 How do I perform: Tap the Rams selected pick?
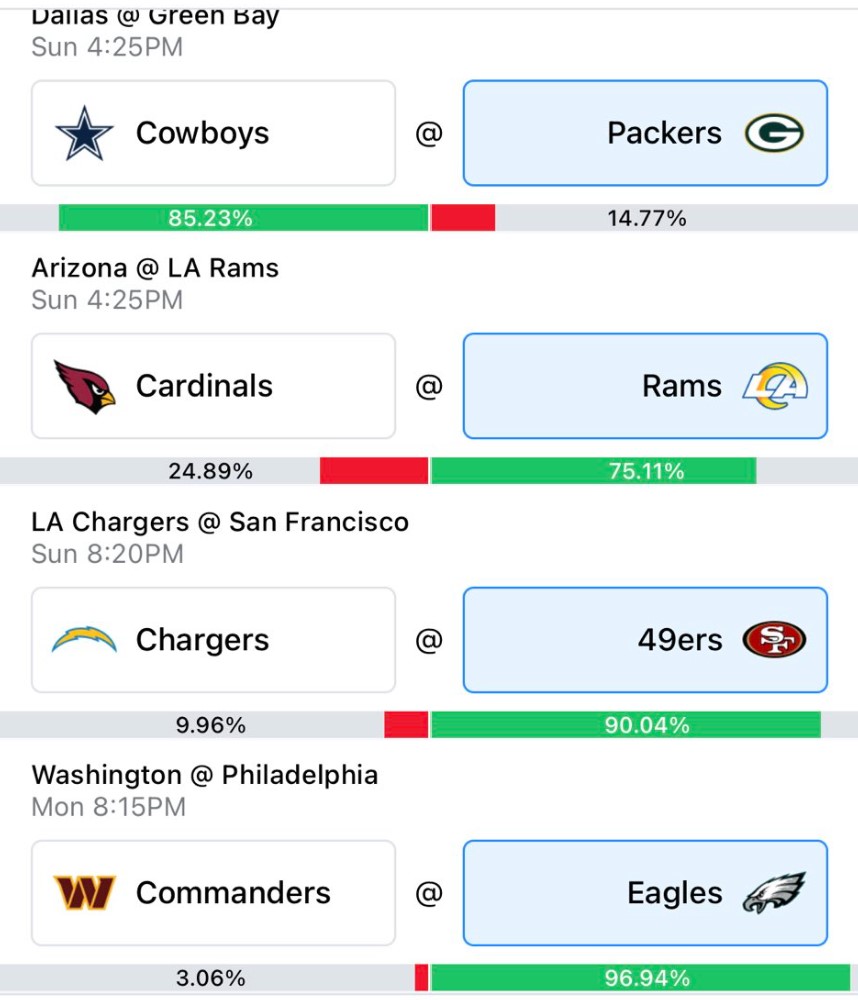tap(645, 386)
